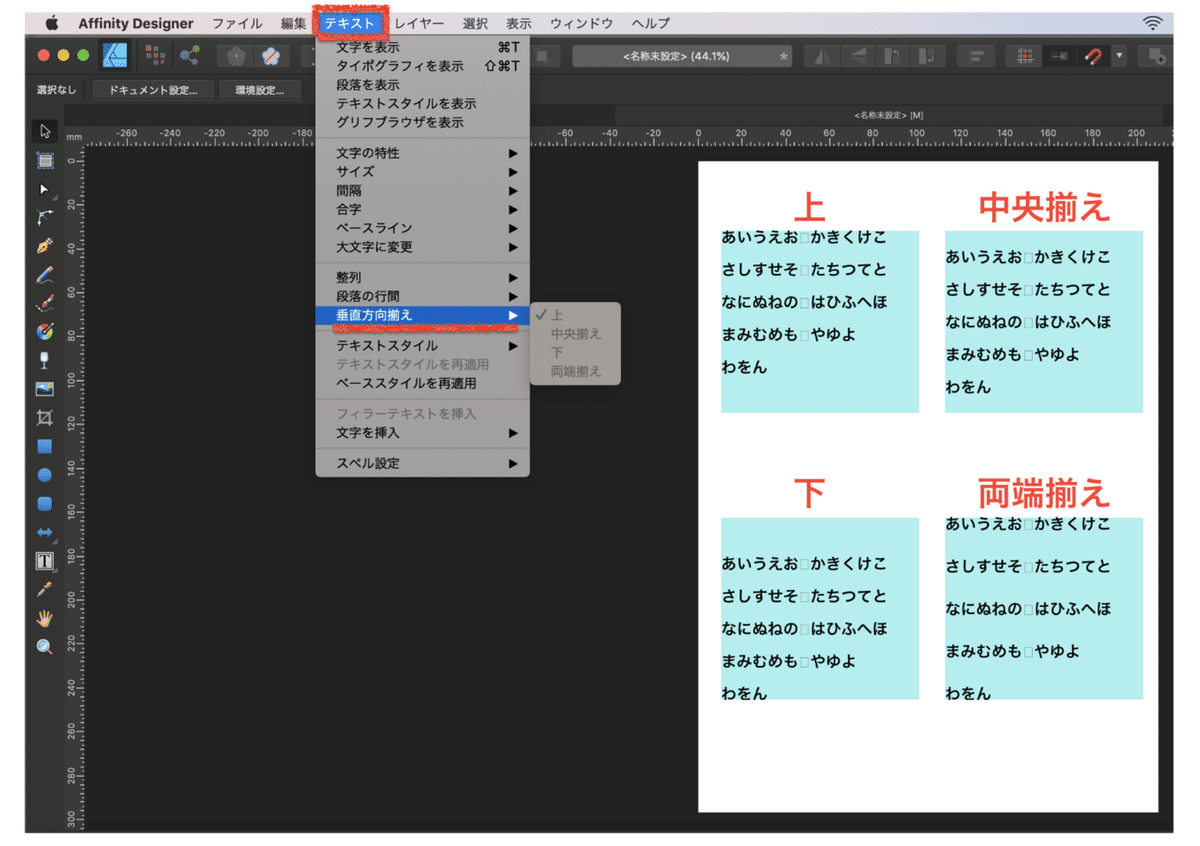Open the ウィンドウ menu

point(581,23)
